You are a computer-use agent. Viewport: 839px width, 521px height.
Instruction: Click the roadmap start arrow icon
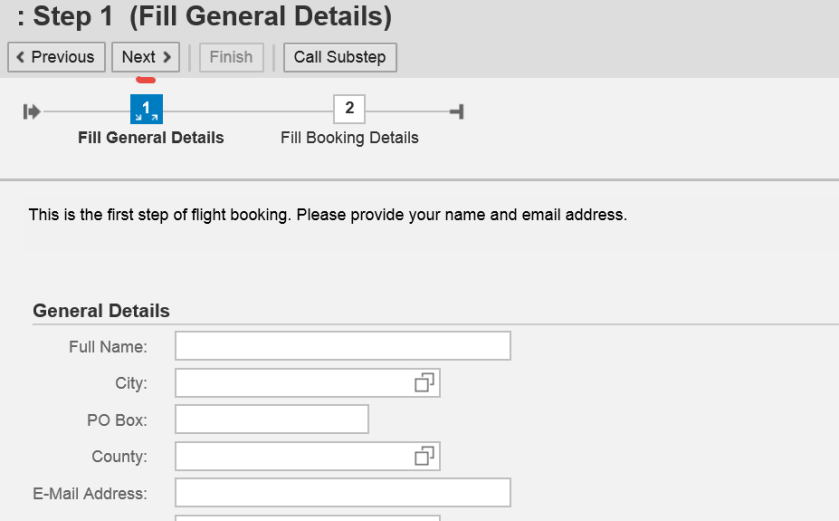(32, 112)
